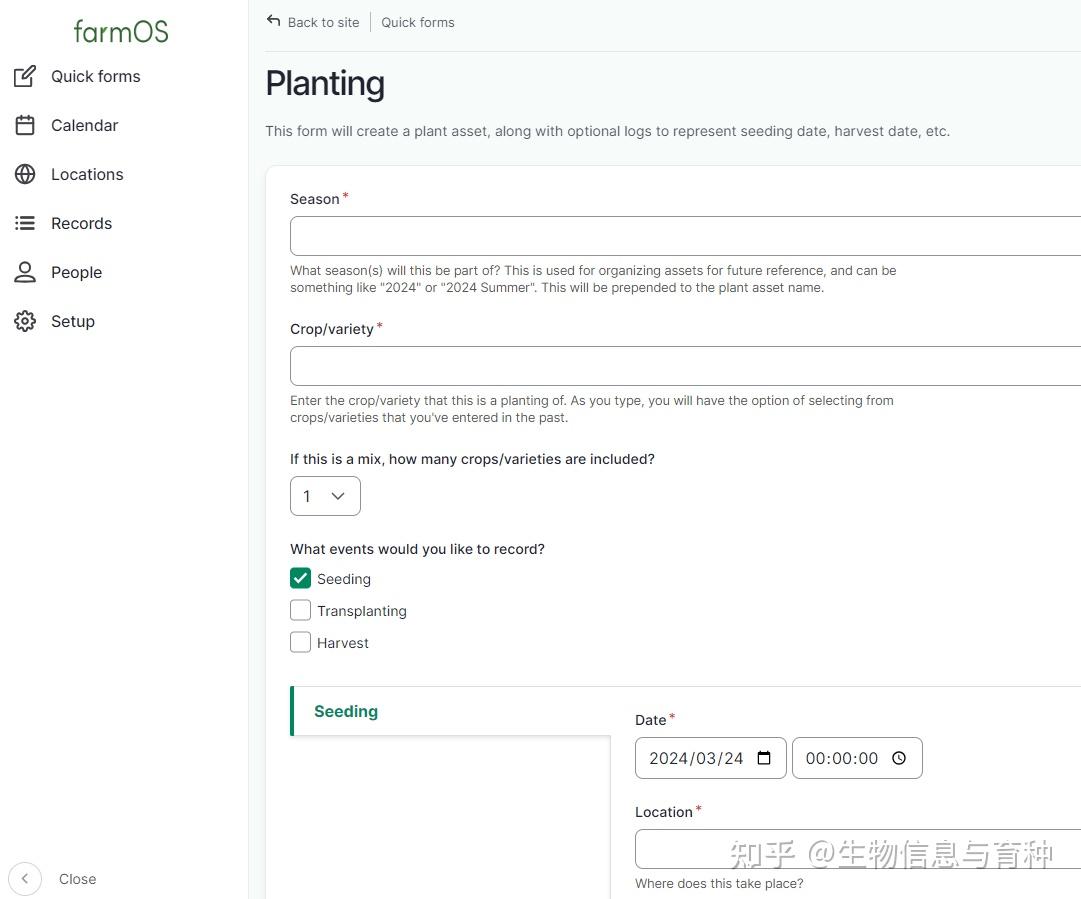Click into the Crop/variety input field
This screenshot has height=899, width=1081.
tap(685, 366)
